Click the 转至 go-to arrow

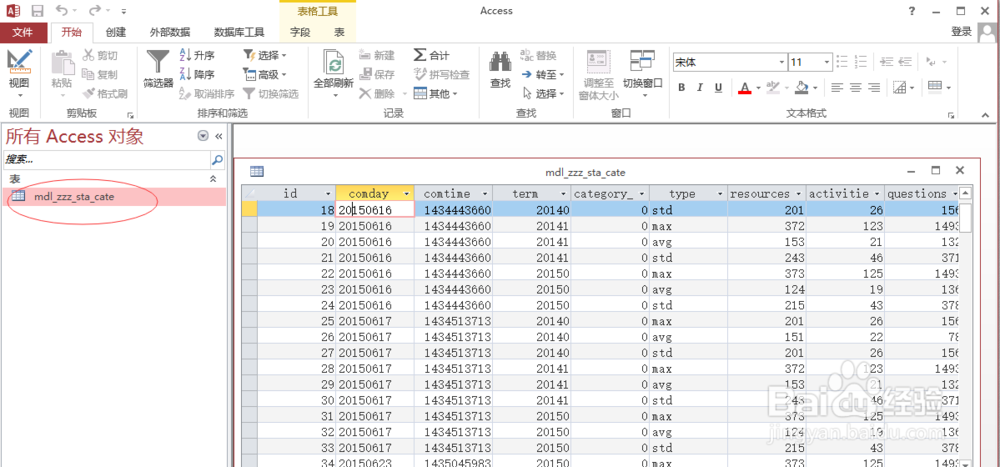527,75
